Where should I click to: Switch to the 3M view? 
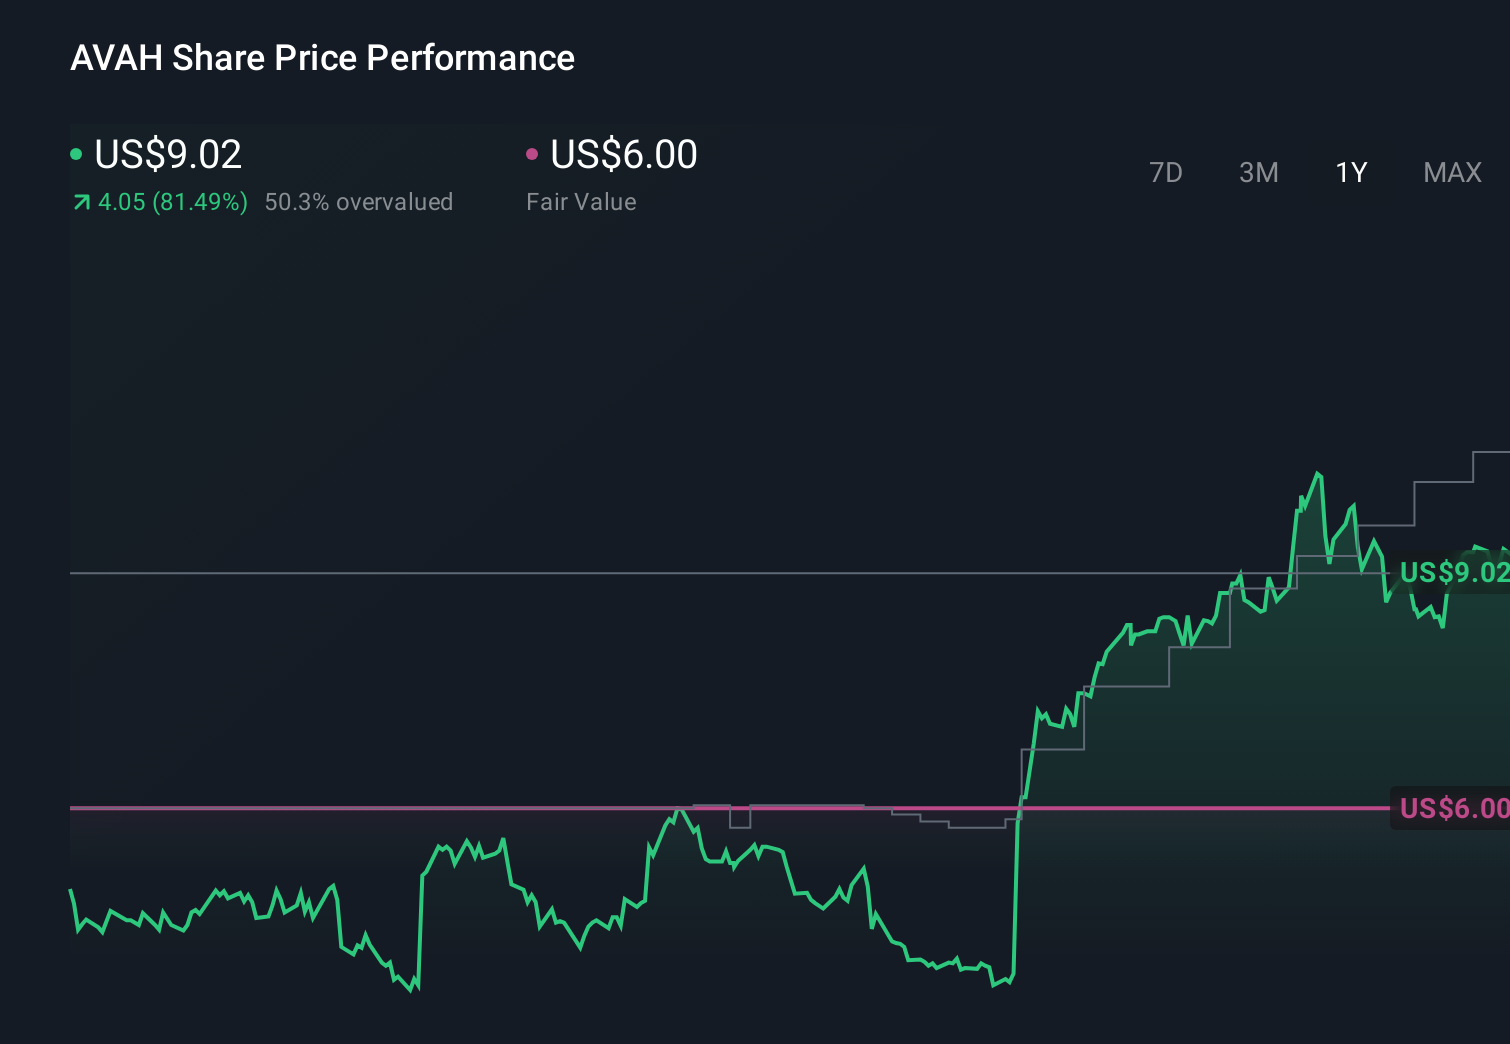(x=1258, y=172)
